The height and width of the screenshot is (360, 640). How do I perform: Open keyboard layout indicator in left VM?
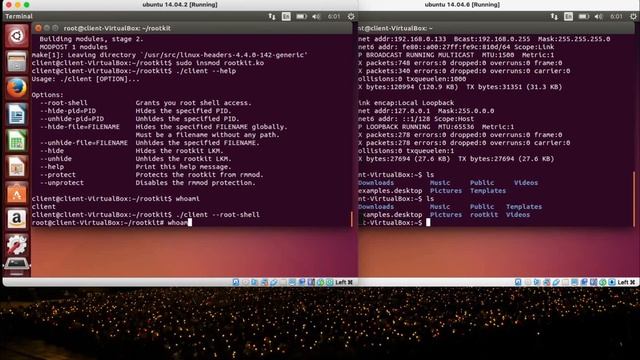[286, 16]
